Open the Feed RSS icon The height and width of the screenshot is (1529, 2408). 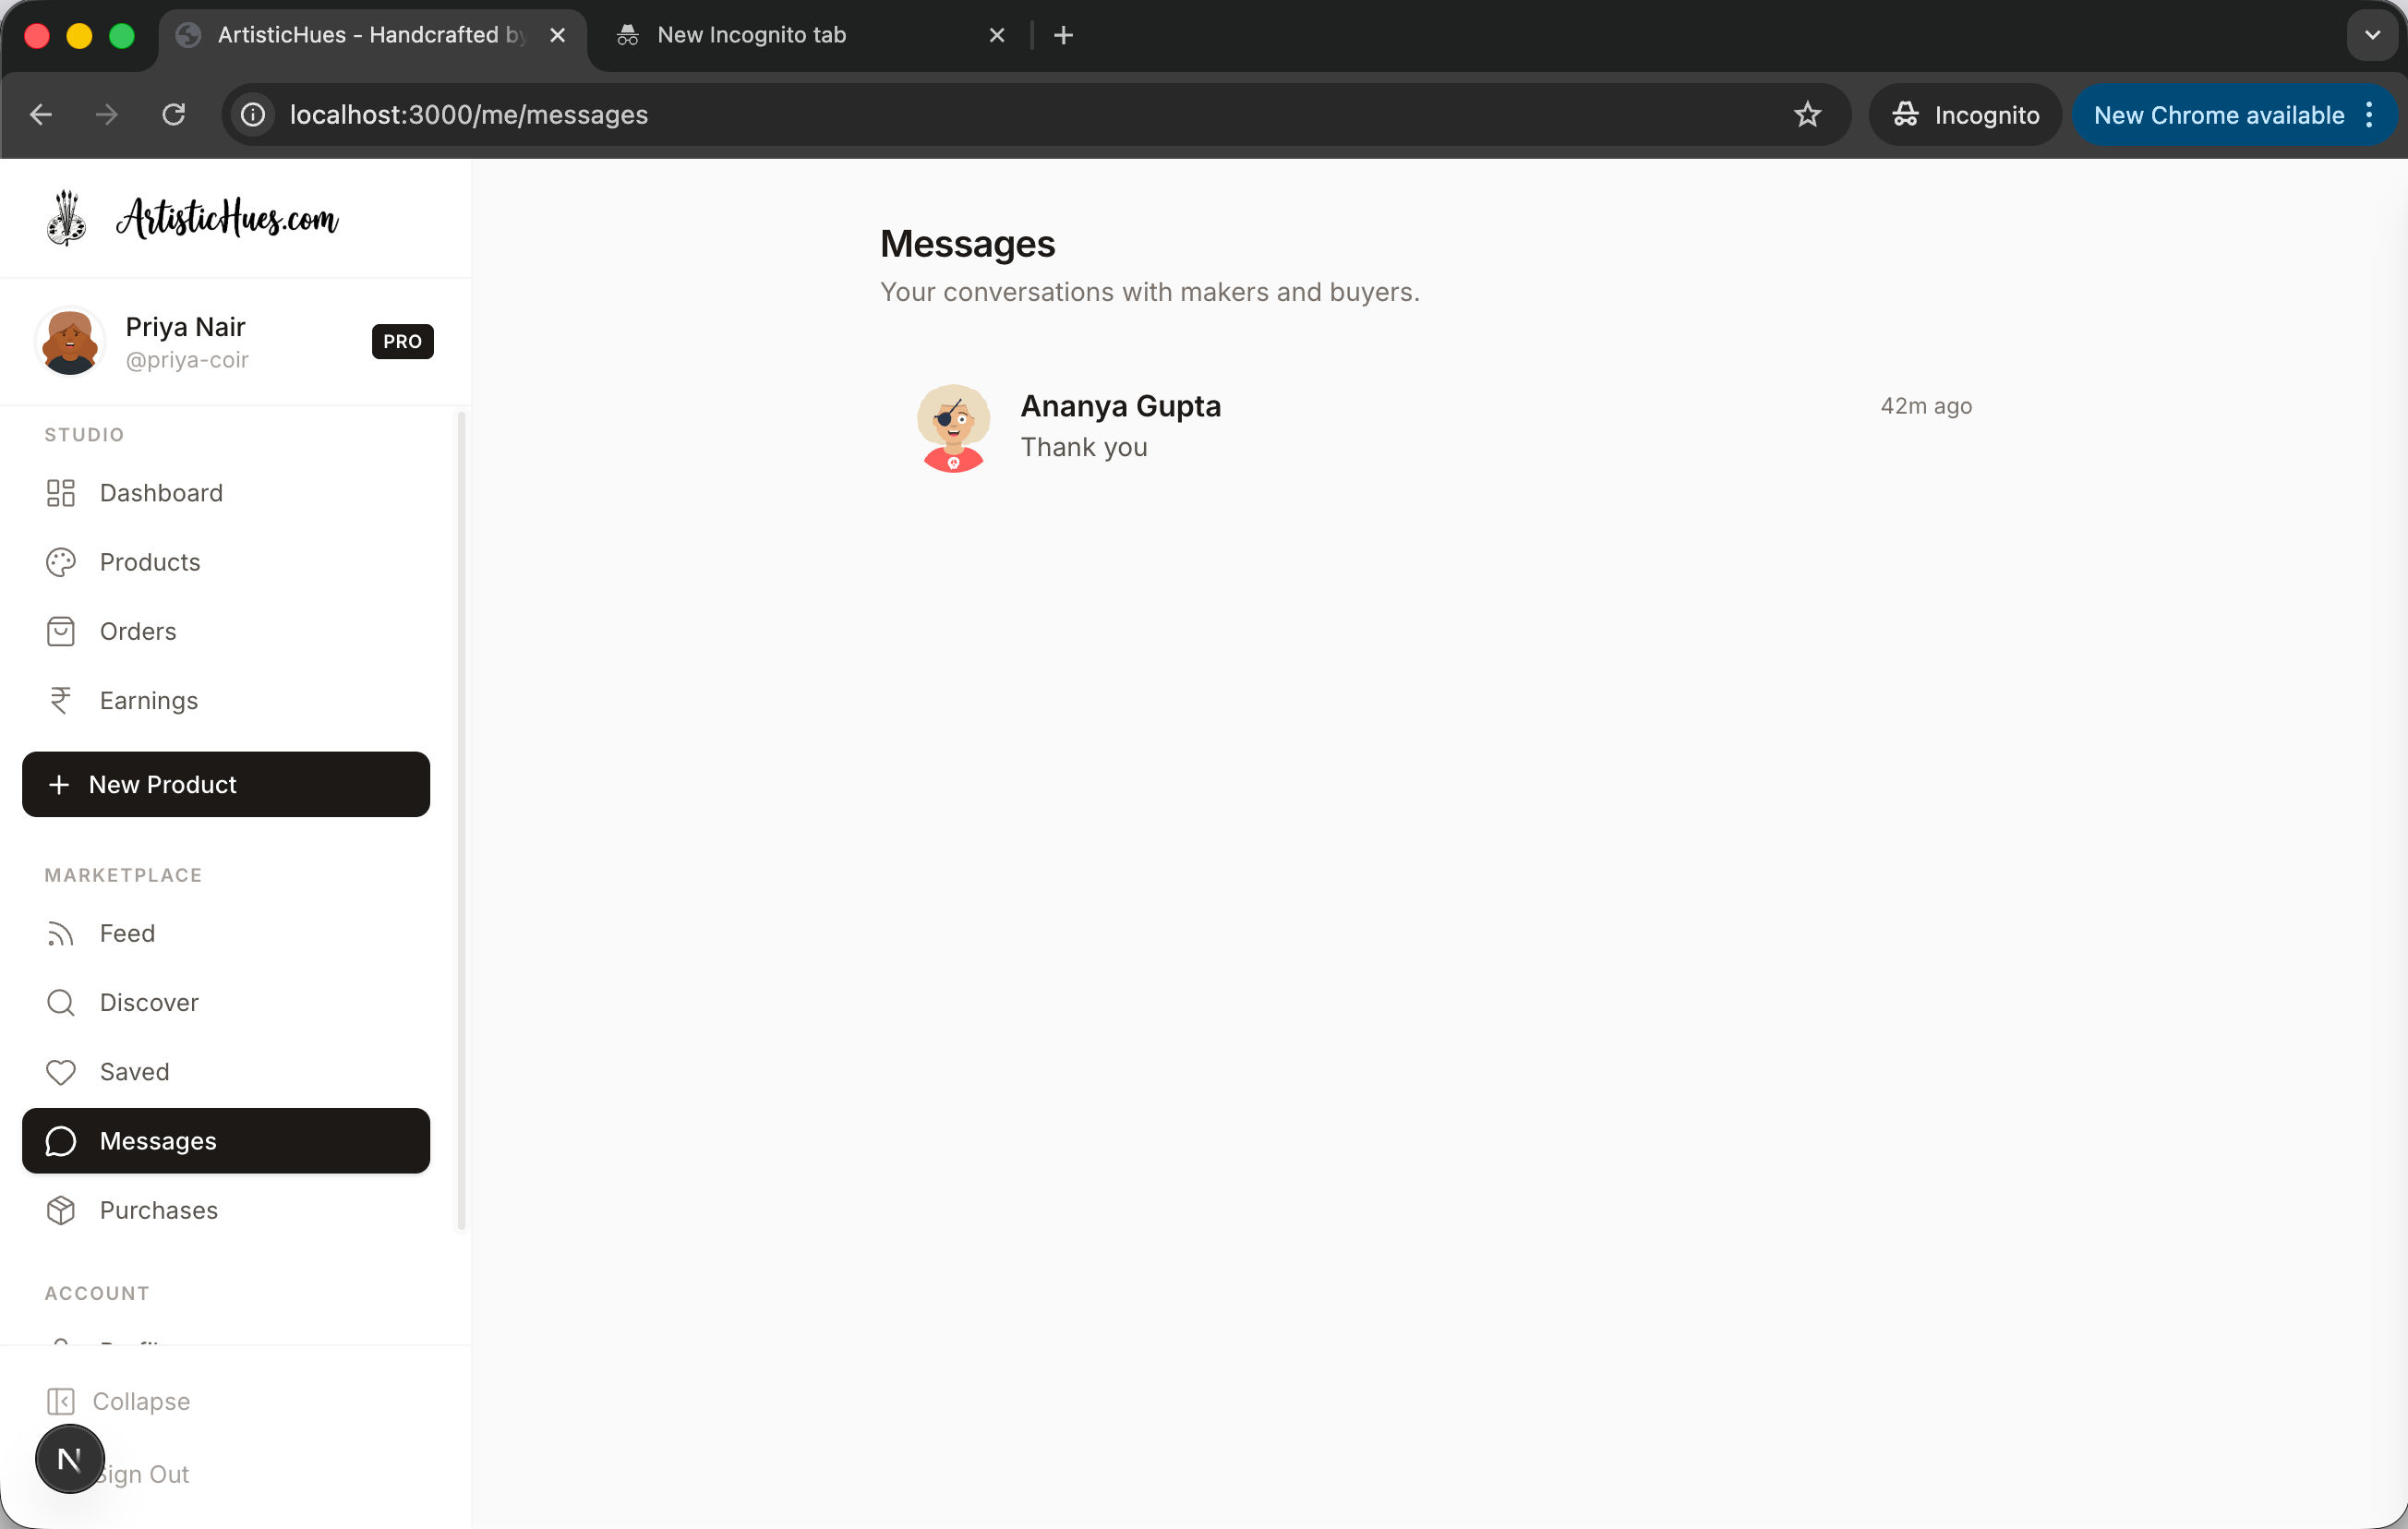(61, 933)
